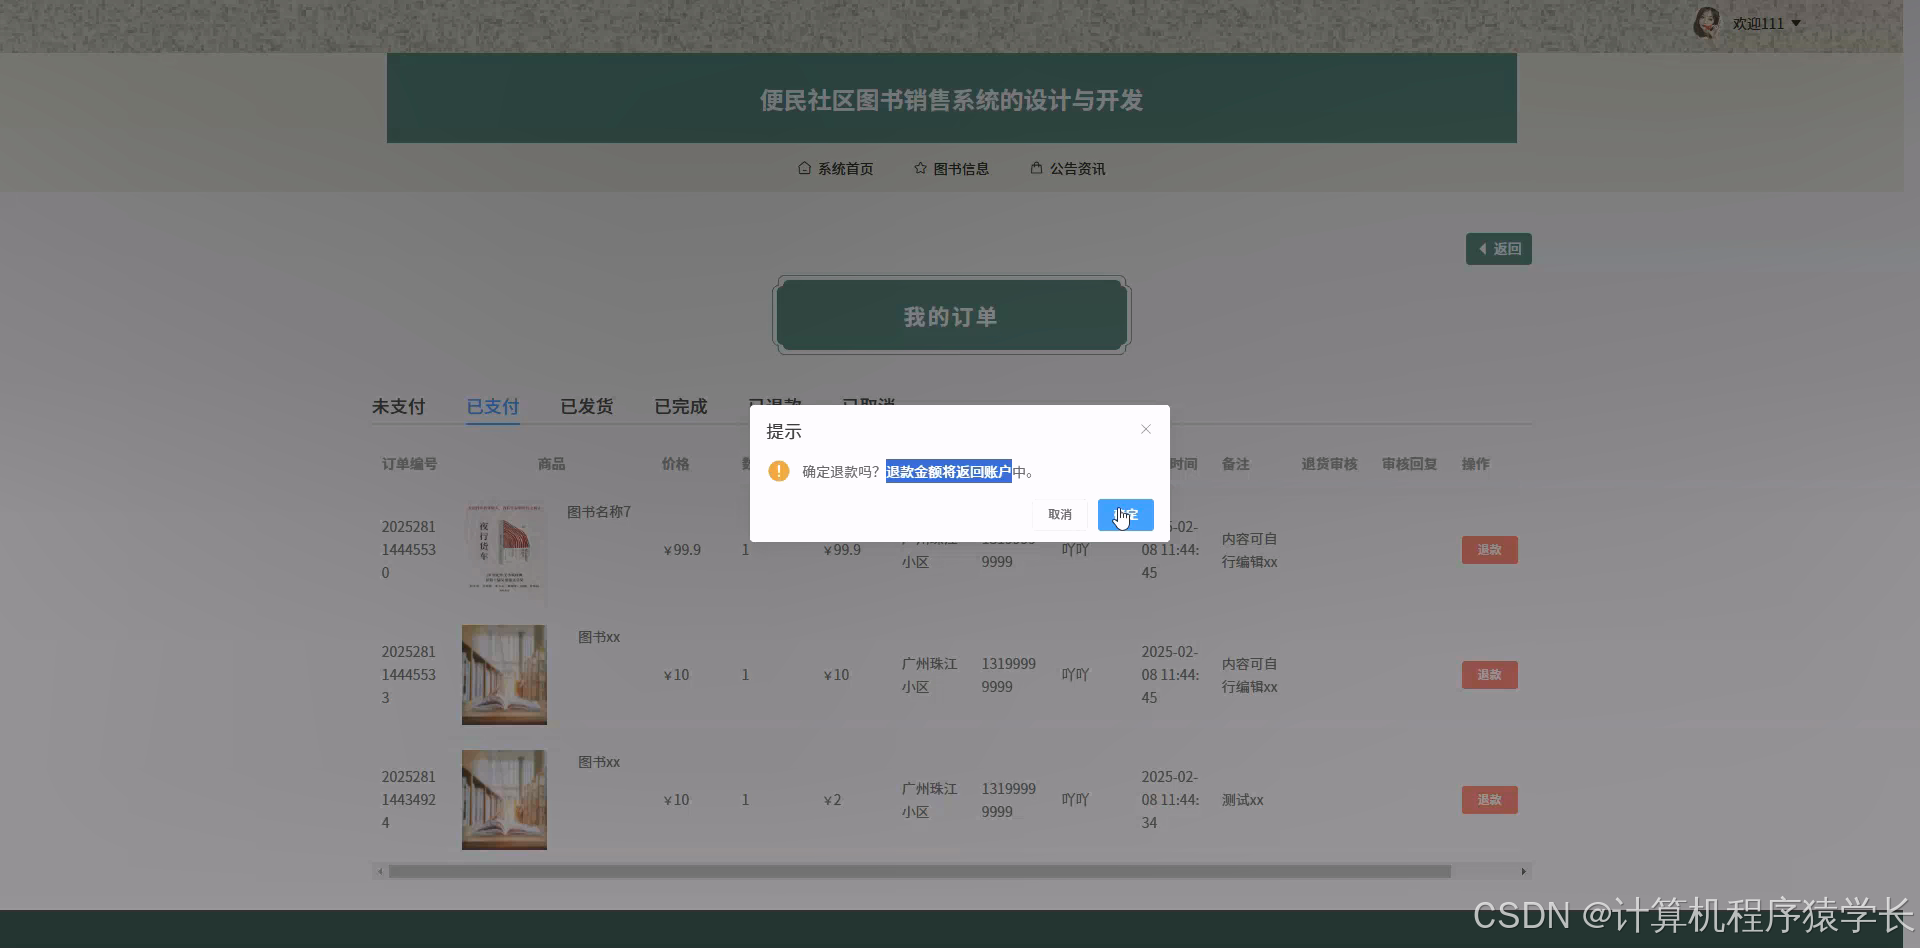Click 退款 for order 20252811444530
1920x948 pixels.
click(1490, 550)
